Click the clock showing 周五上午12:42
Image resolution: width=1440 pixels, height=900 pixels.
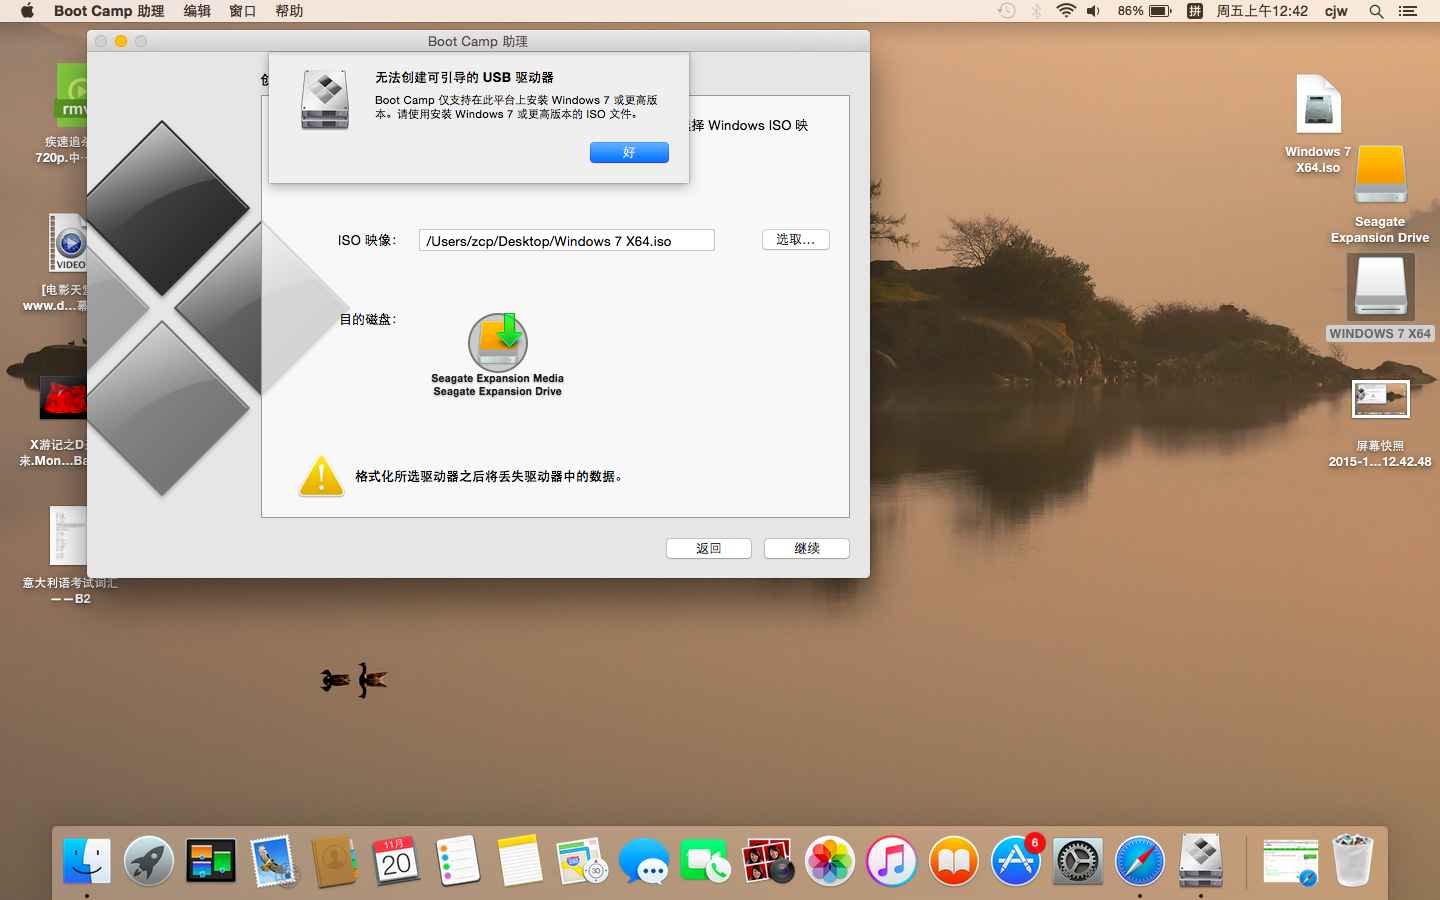pos(1262,11)
